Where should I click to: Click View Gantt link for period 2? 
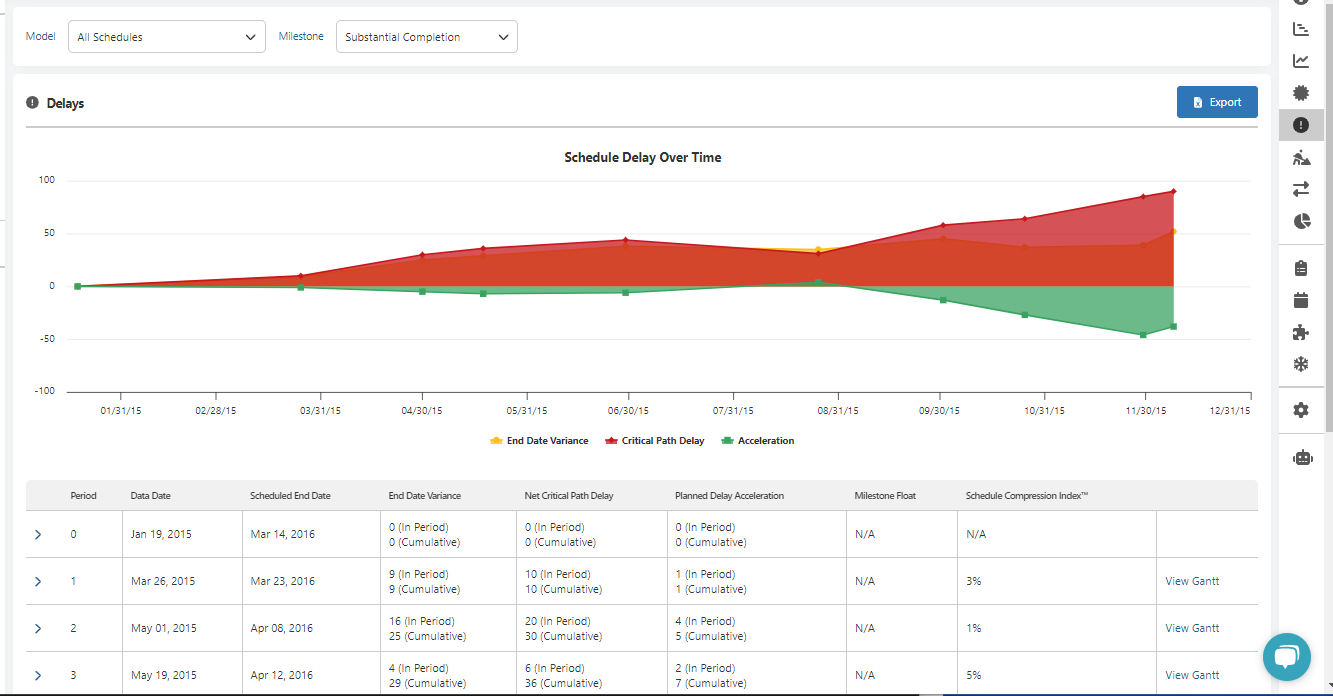pos(1192,628)
